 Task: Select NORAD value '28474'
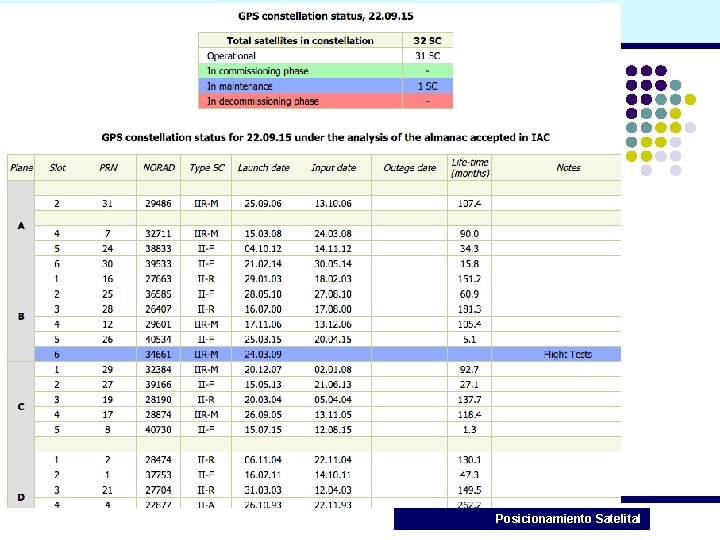[158, 460]
